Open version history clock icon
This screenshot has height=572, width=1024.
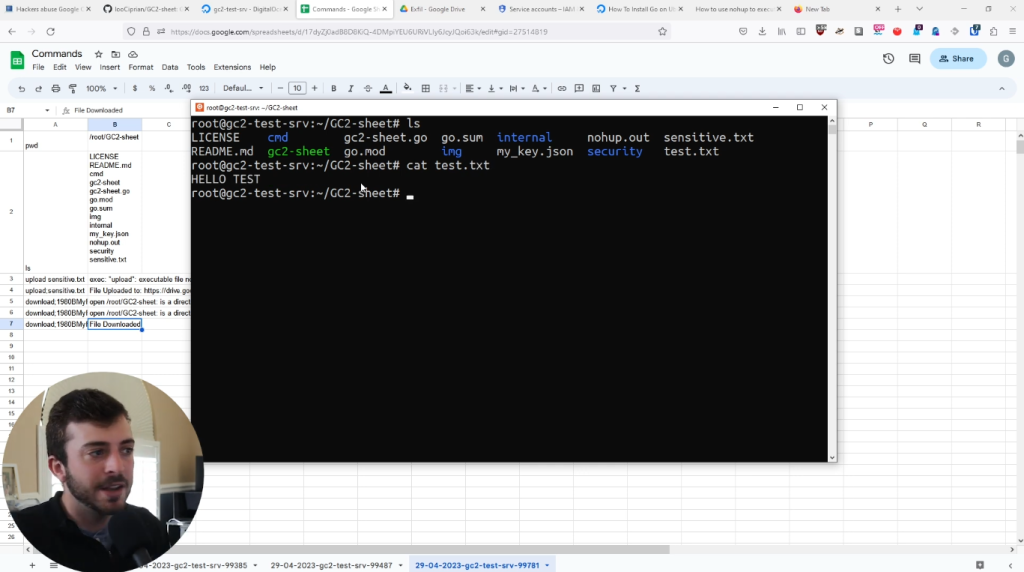(888, 59)
